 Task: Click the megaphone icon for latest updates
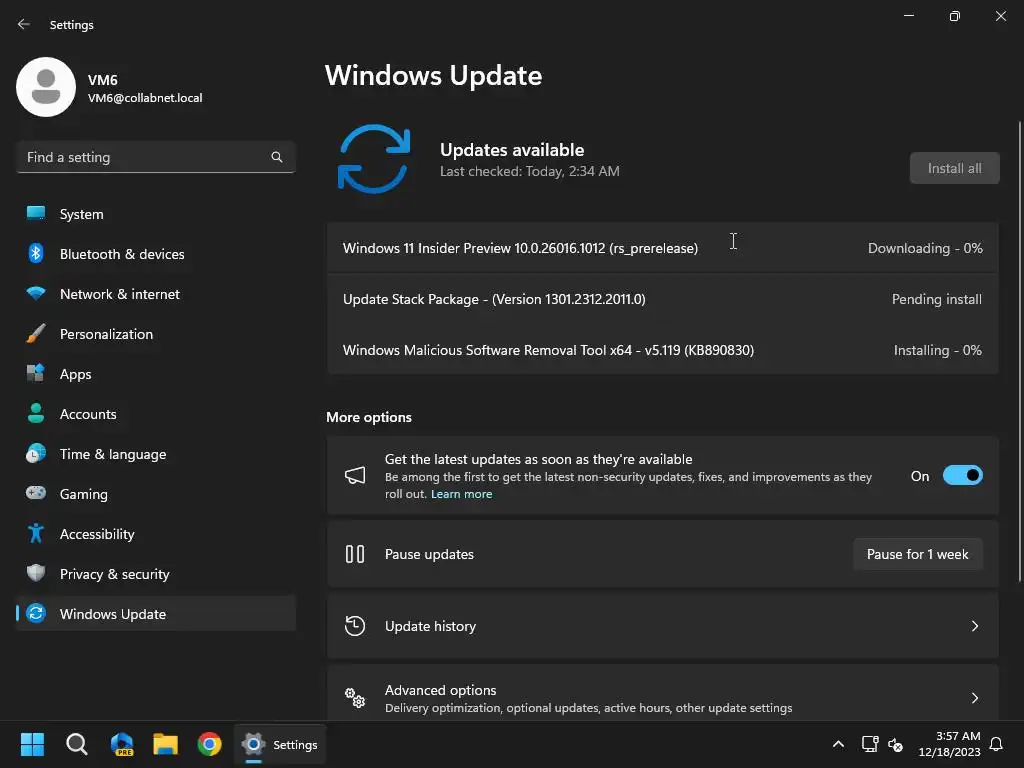(355, 475)
